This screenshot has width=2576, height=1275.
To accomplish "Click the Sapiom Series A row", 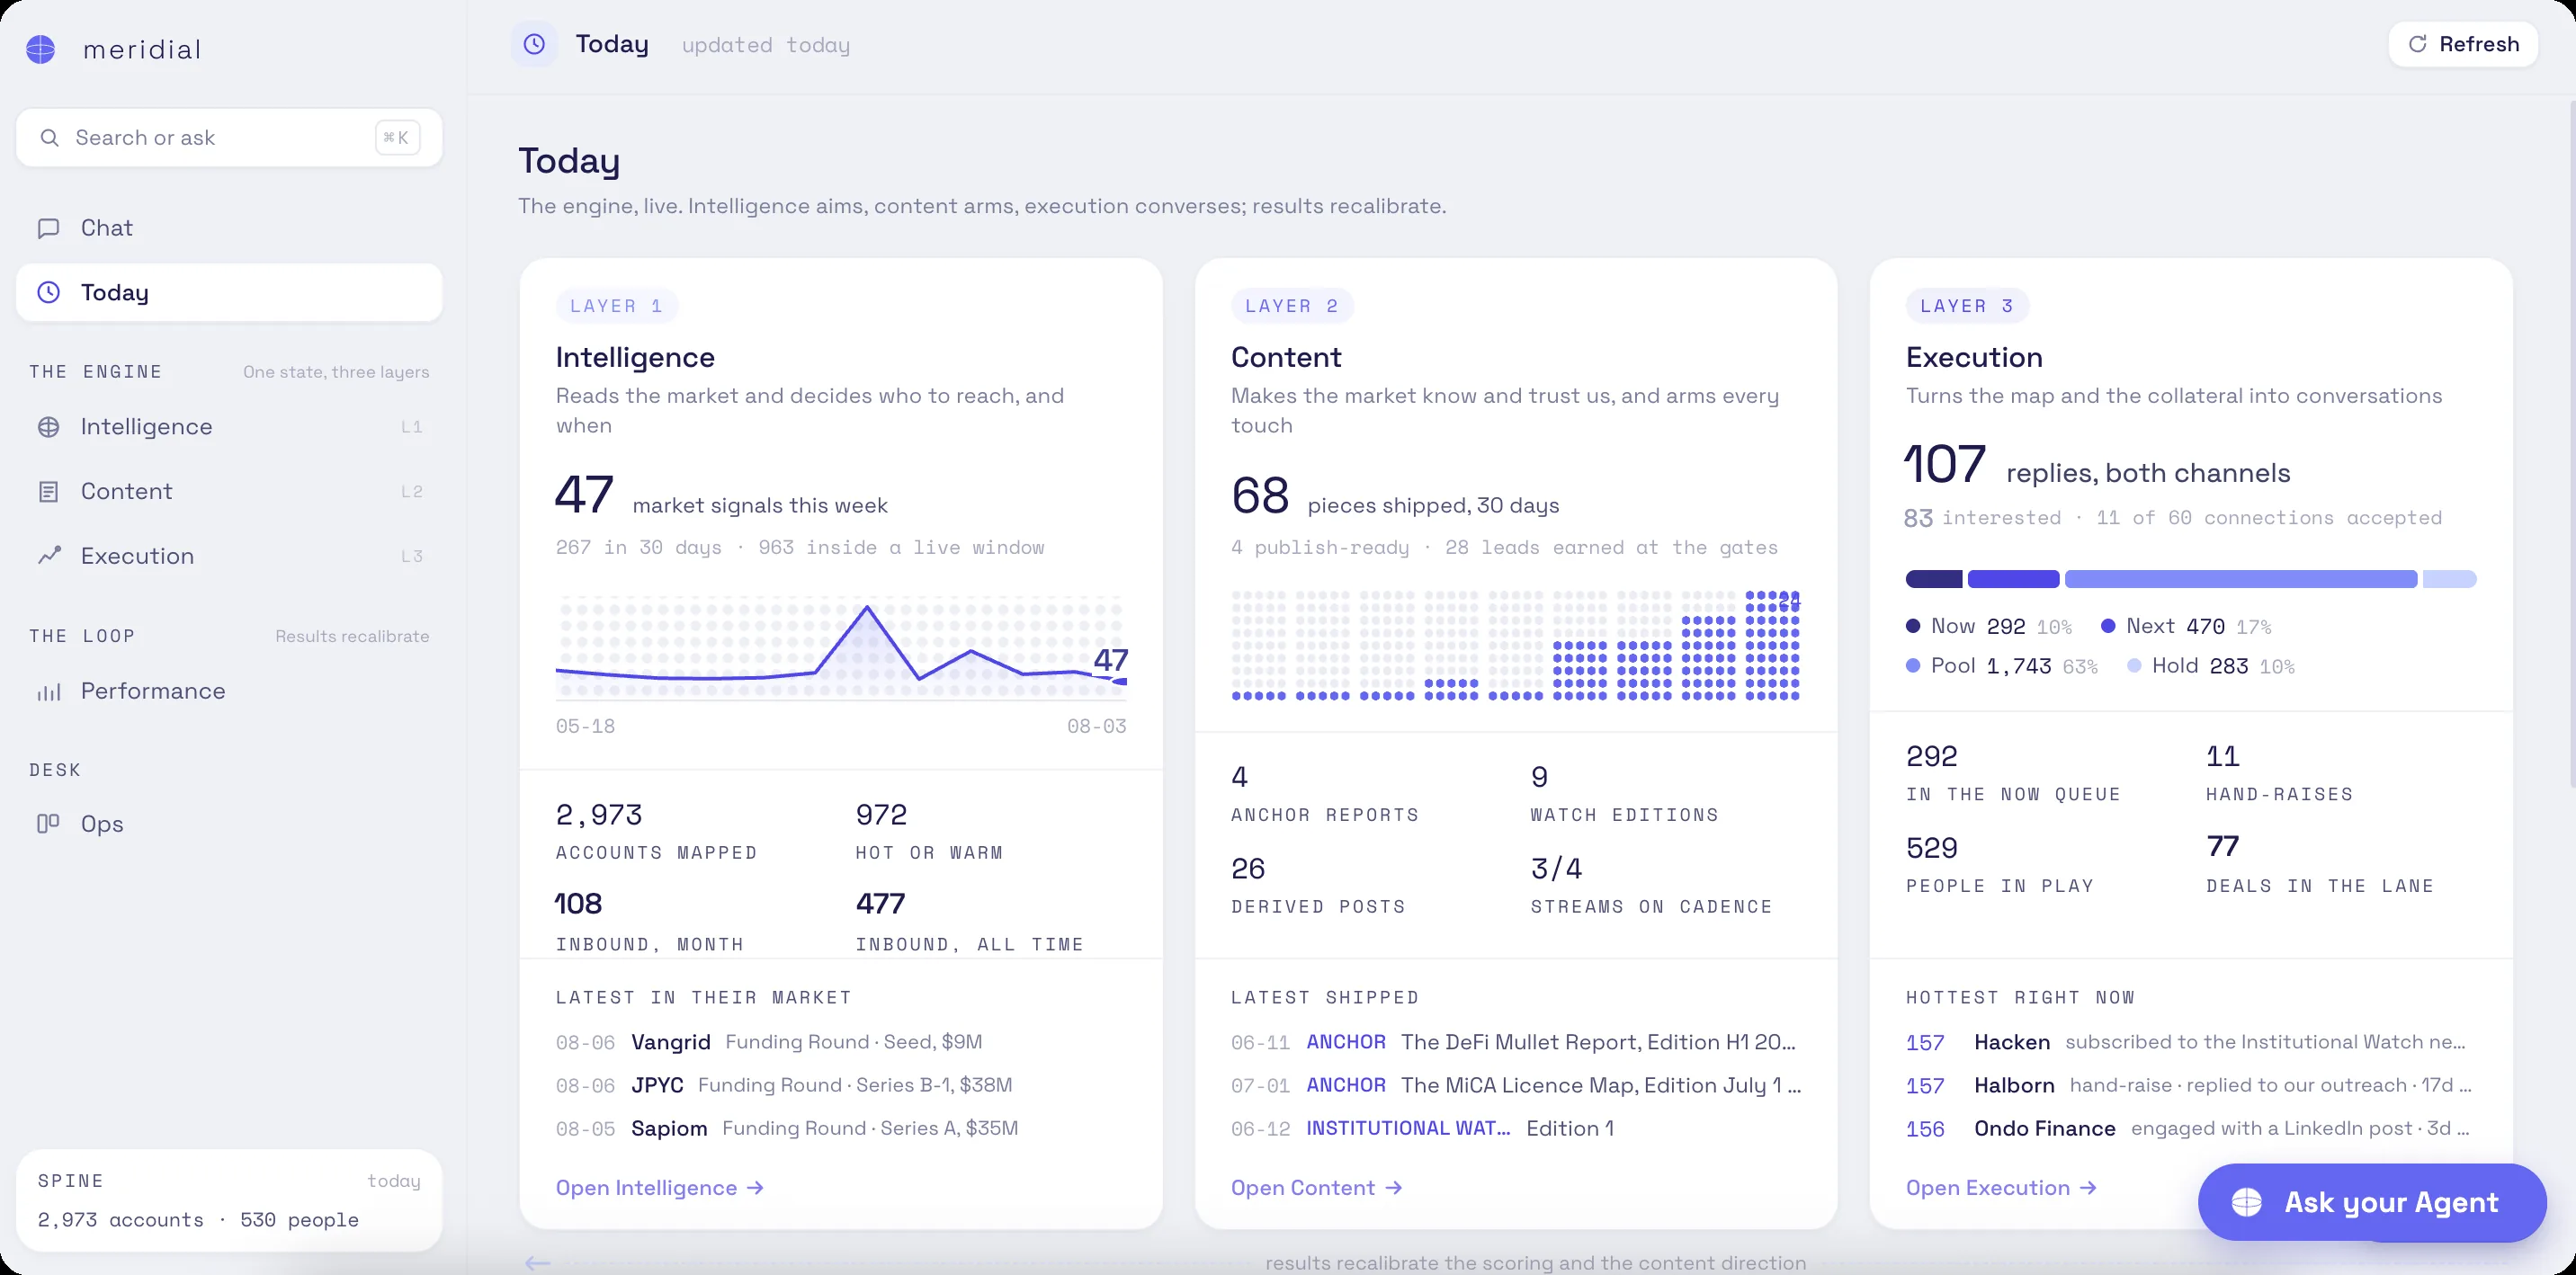I will click(x=841, y=1128).
